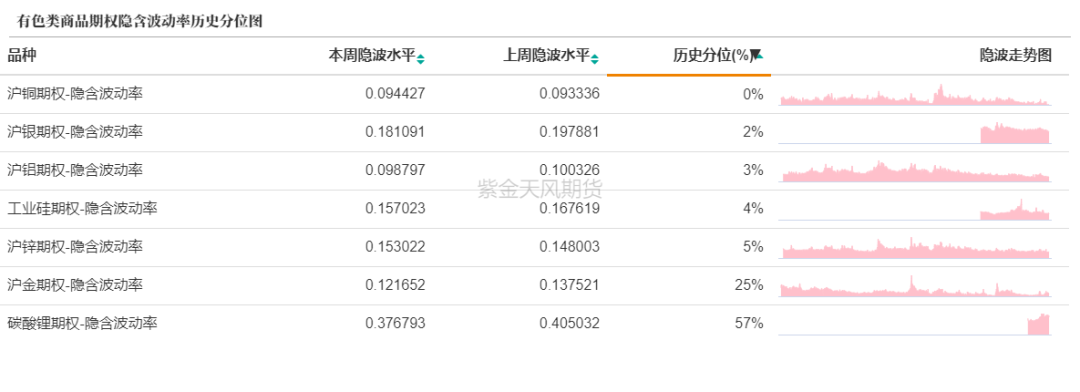This screenshot has width=1080, height=392.
Task: Click value 0.167619 for 工业硅
Action: (x=570, y=209)
